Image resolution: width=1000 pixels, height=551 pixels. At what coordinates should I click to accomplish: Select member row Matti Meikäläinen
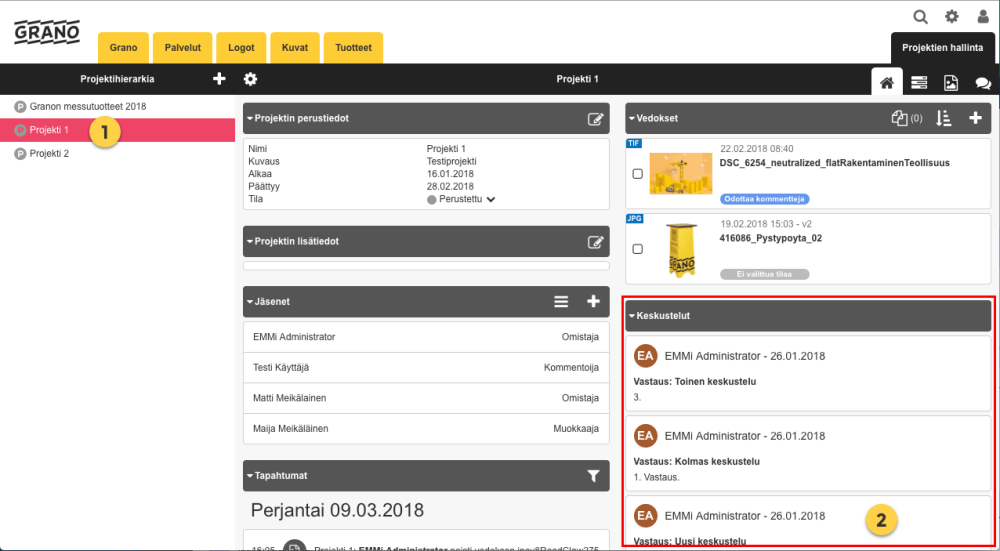click(426, 398)
